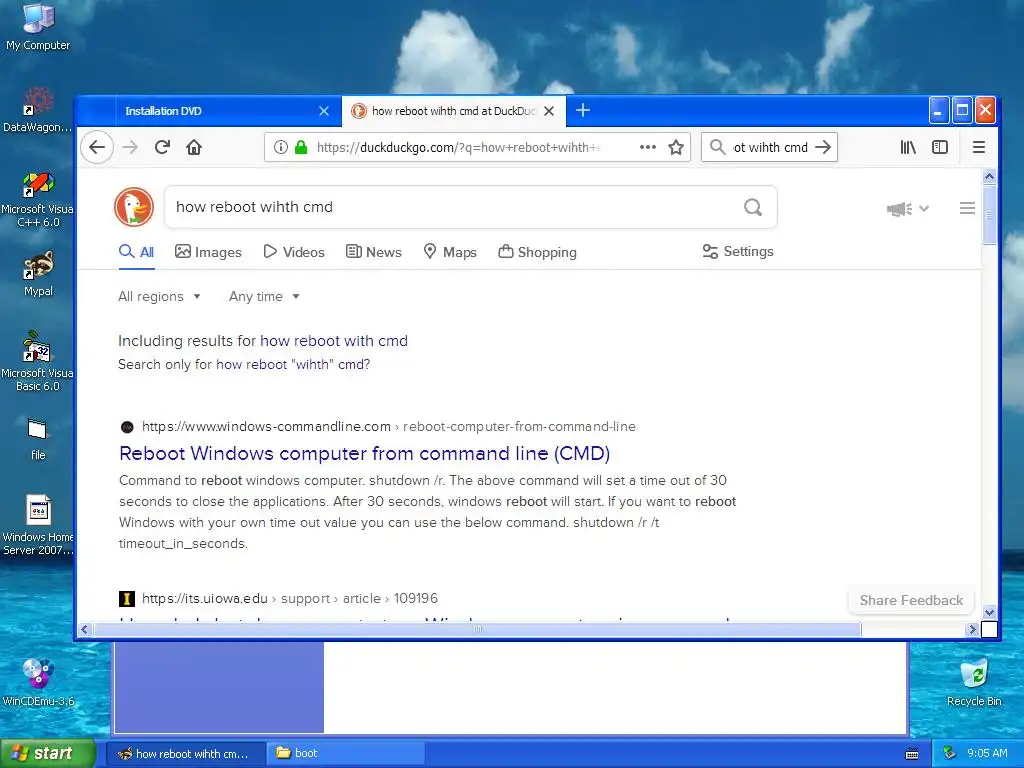
Task: Click the horizontal scrollbar thumb
Action: (477, 630)
